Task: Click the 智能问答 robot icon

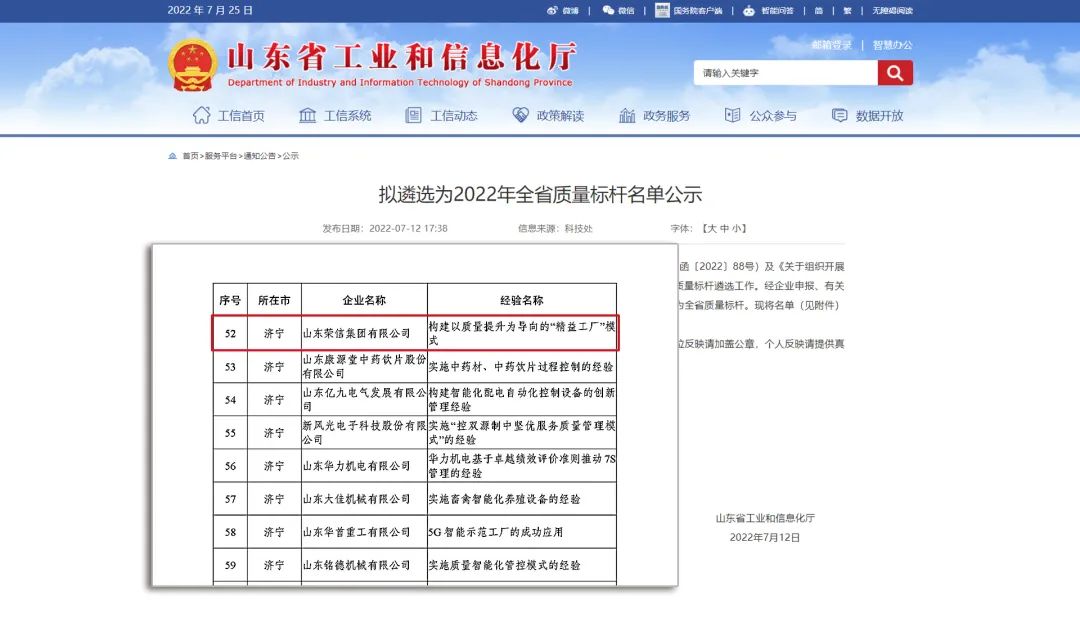Action: pyautogui.click(x=749, y=10)
